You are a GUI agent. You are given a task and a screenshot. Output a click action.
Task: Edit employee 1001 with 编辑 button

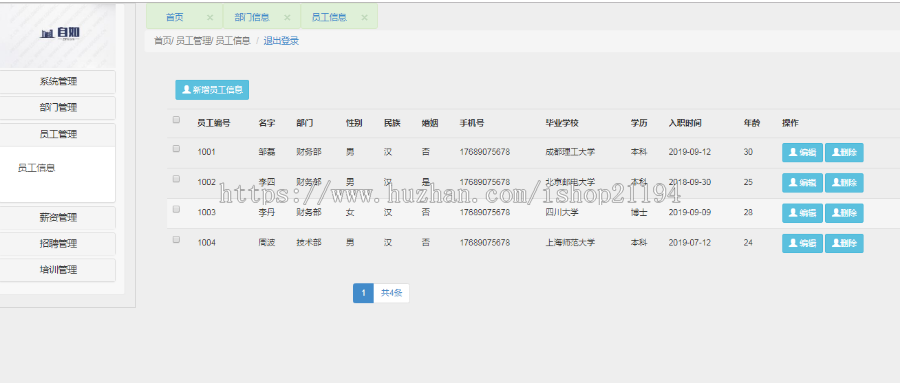[x=802, y=153]
